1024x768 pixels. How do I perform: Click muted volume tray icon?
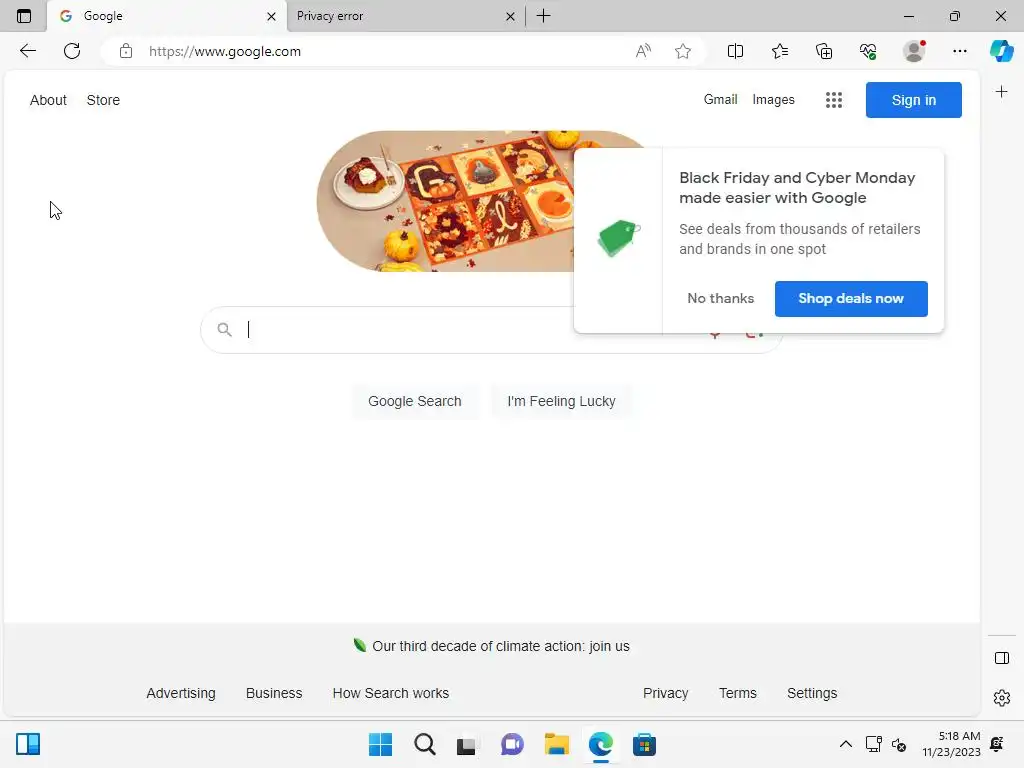point(899,744)
